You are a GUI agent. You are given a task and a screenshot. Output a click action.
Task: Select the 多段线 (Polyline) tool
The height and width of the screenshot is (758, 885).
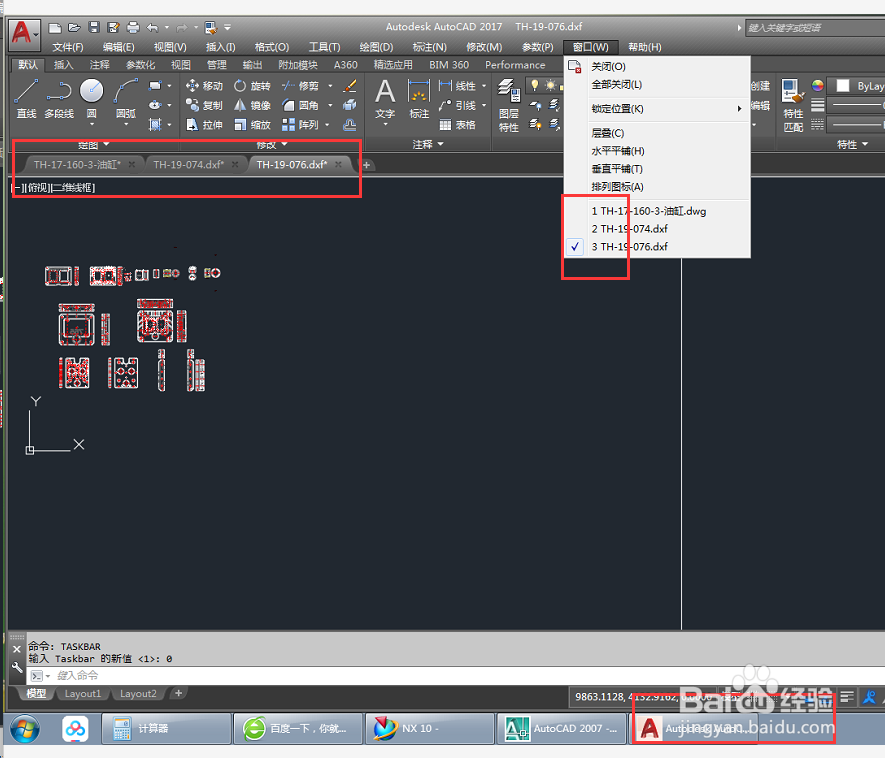(x=59, y=99)
